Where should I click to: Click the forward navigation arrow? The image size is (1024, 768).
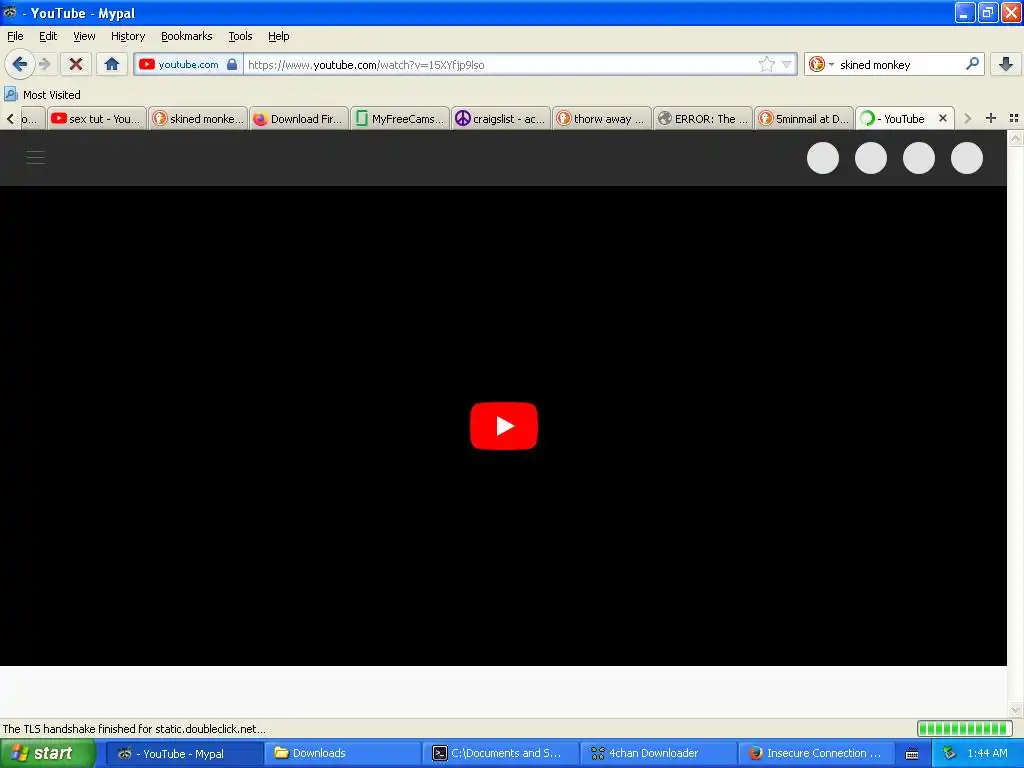[x=45, y=64]
